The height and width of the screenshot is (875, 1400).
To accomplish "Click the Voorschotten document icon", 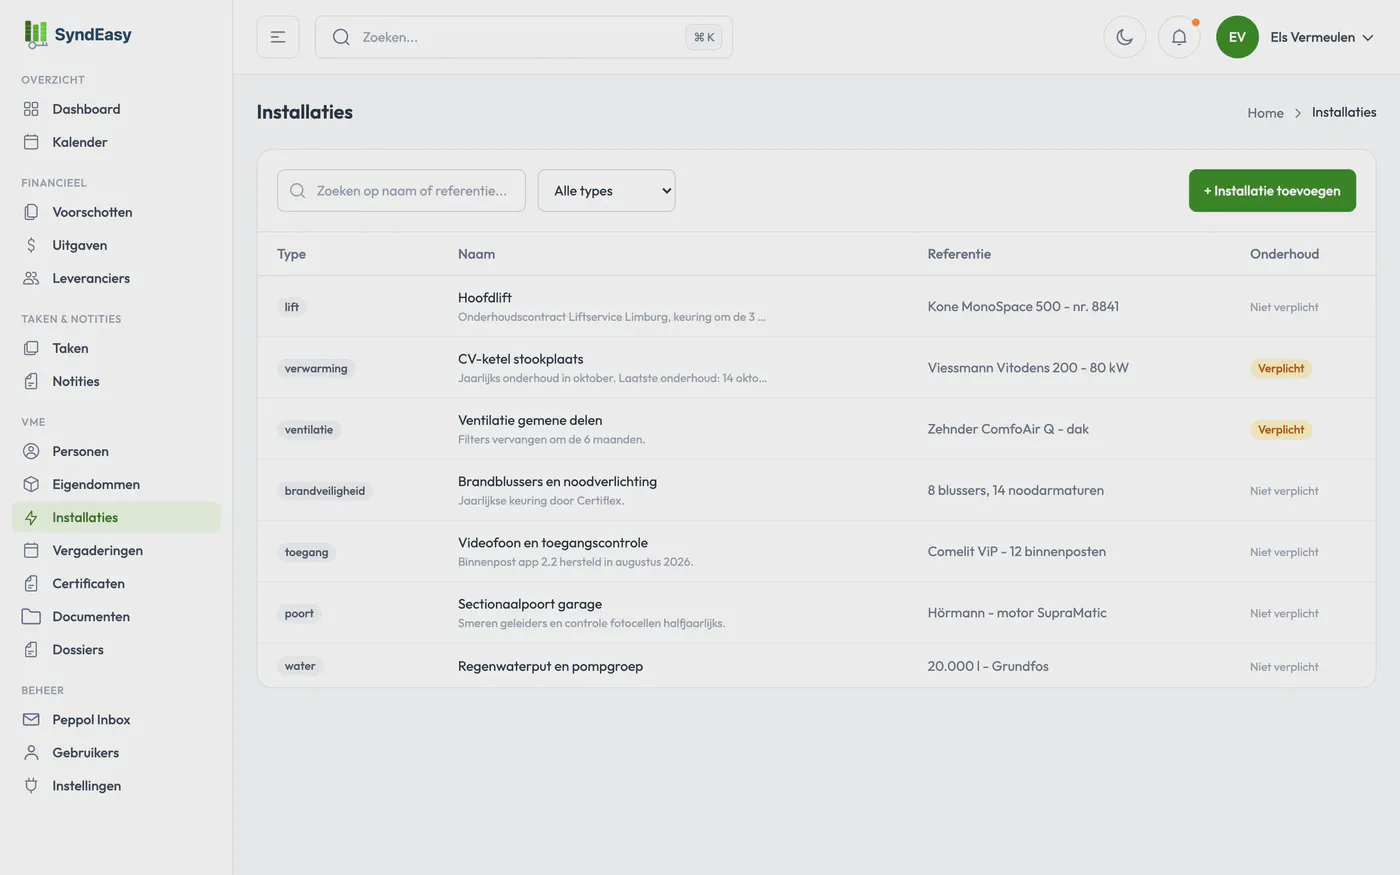I will [x=31, y=212].
